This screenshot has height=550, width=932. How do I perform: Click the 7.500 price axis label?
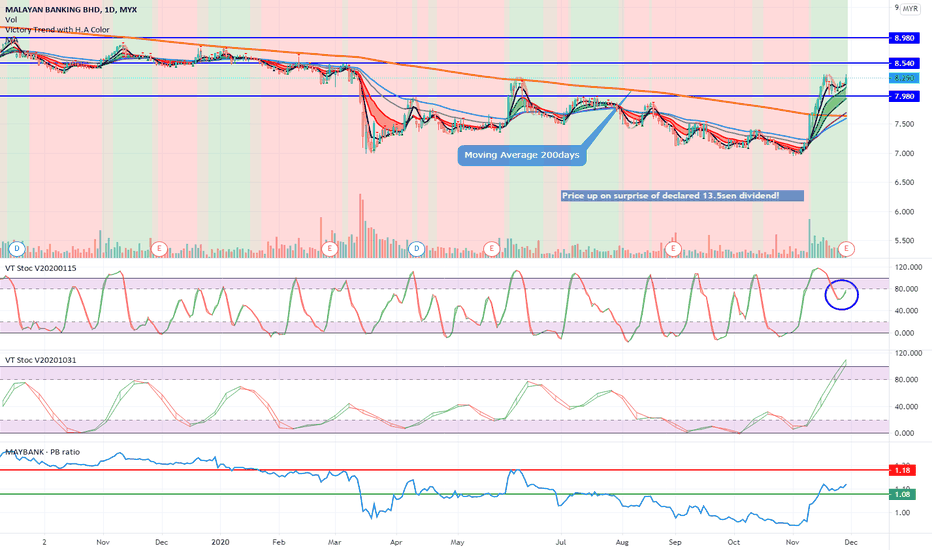904,124
